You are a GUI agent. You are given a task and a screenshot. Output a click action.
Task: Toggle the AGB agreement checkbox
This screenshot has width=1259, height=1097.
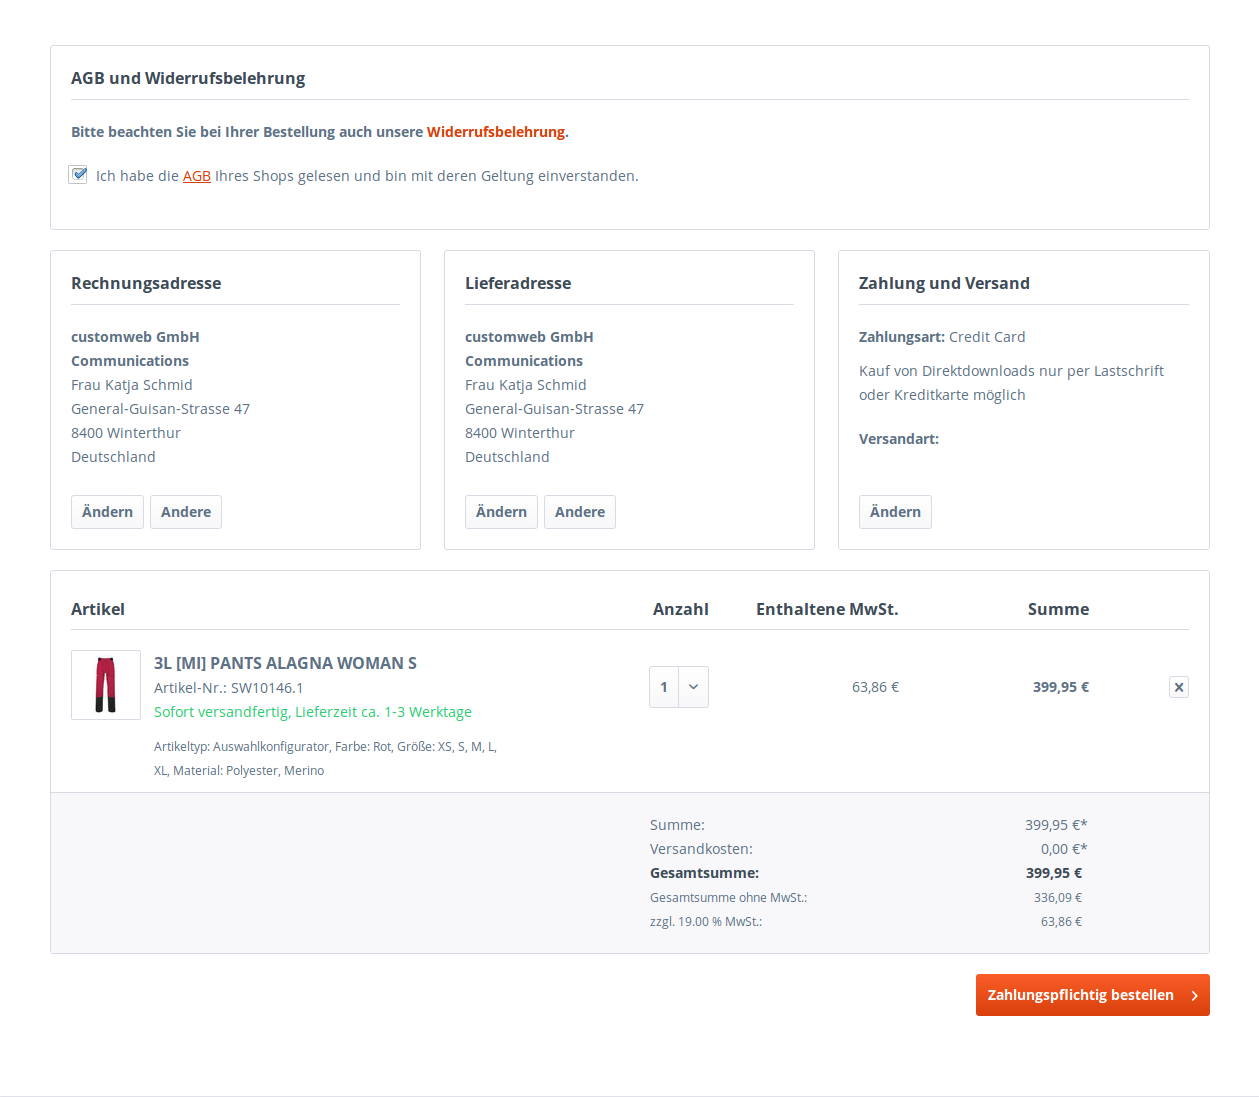[78, 175]
